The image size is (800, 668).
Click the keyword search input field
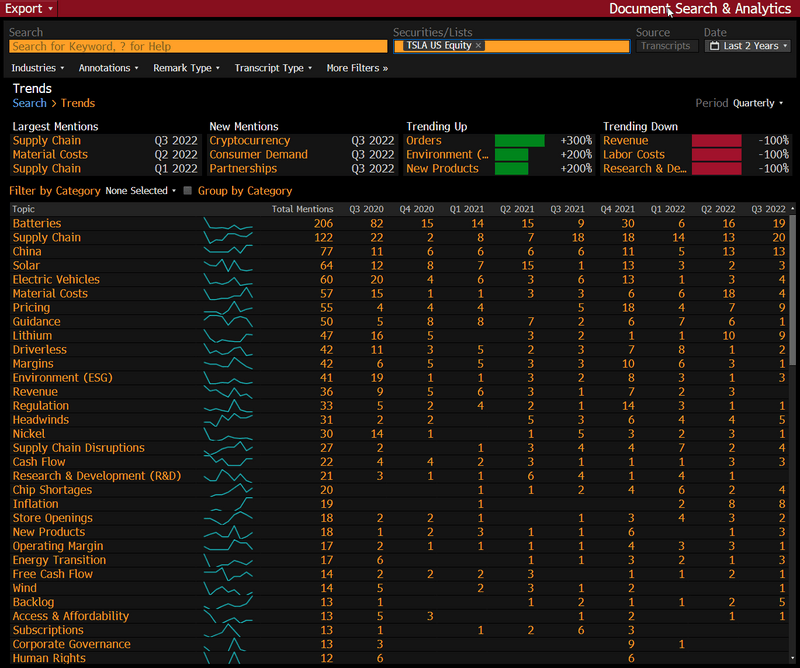(x=197, y=46)
